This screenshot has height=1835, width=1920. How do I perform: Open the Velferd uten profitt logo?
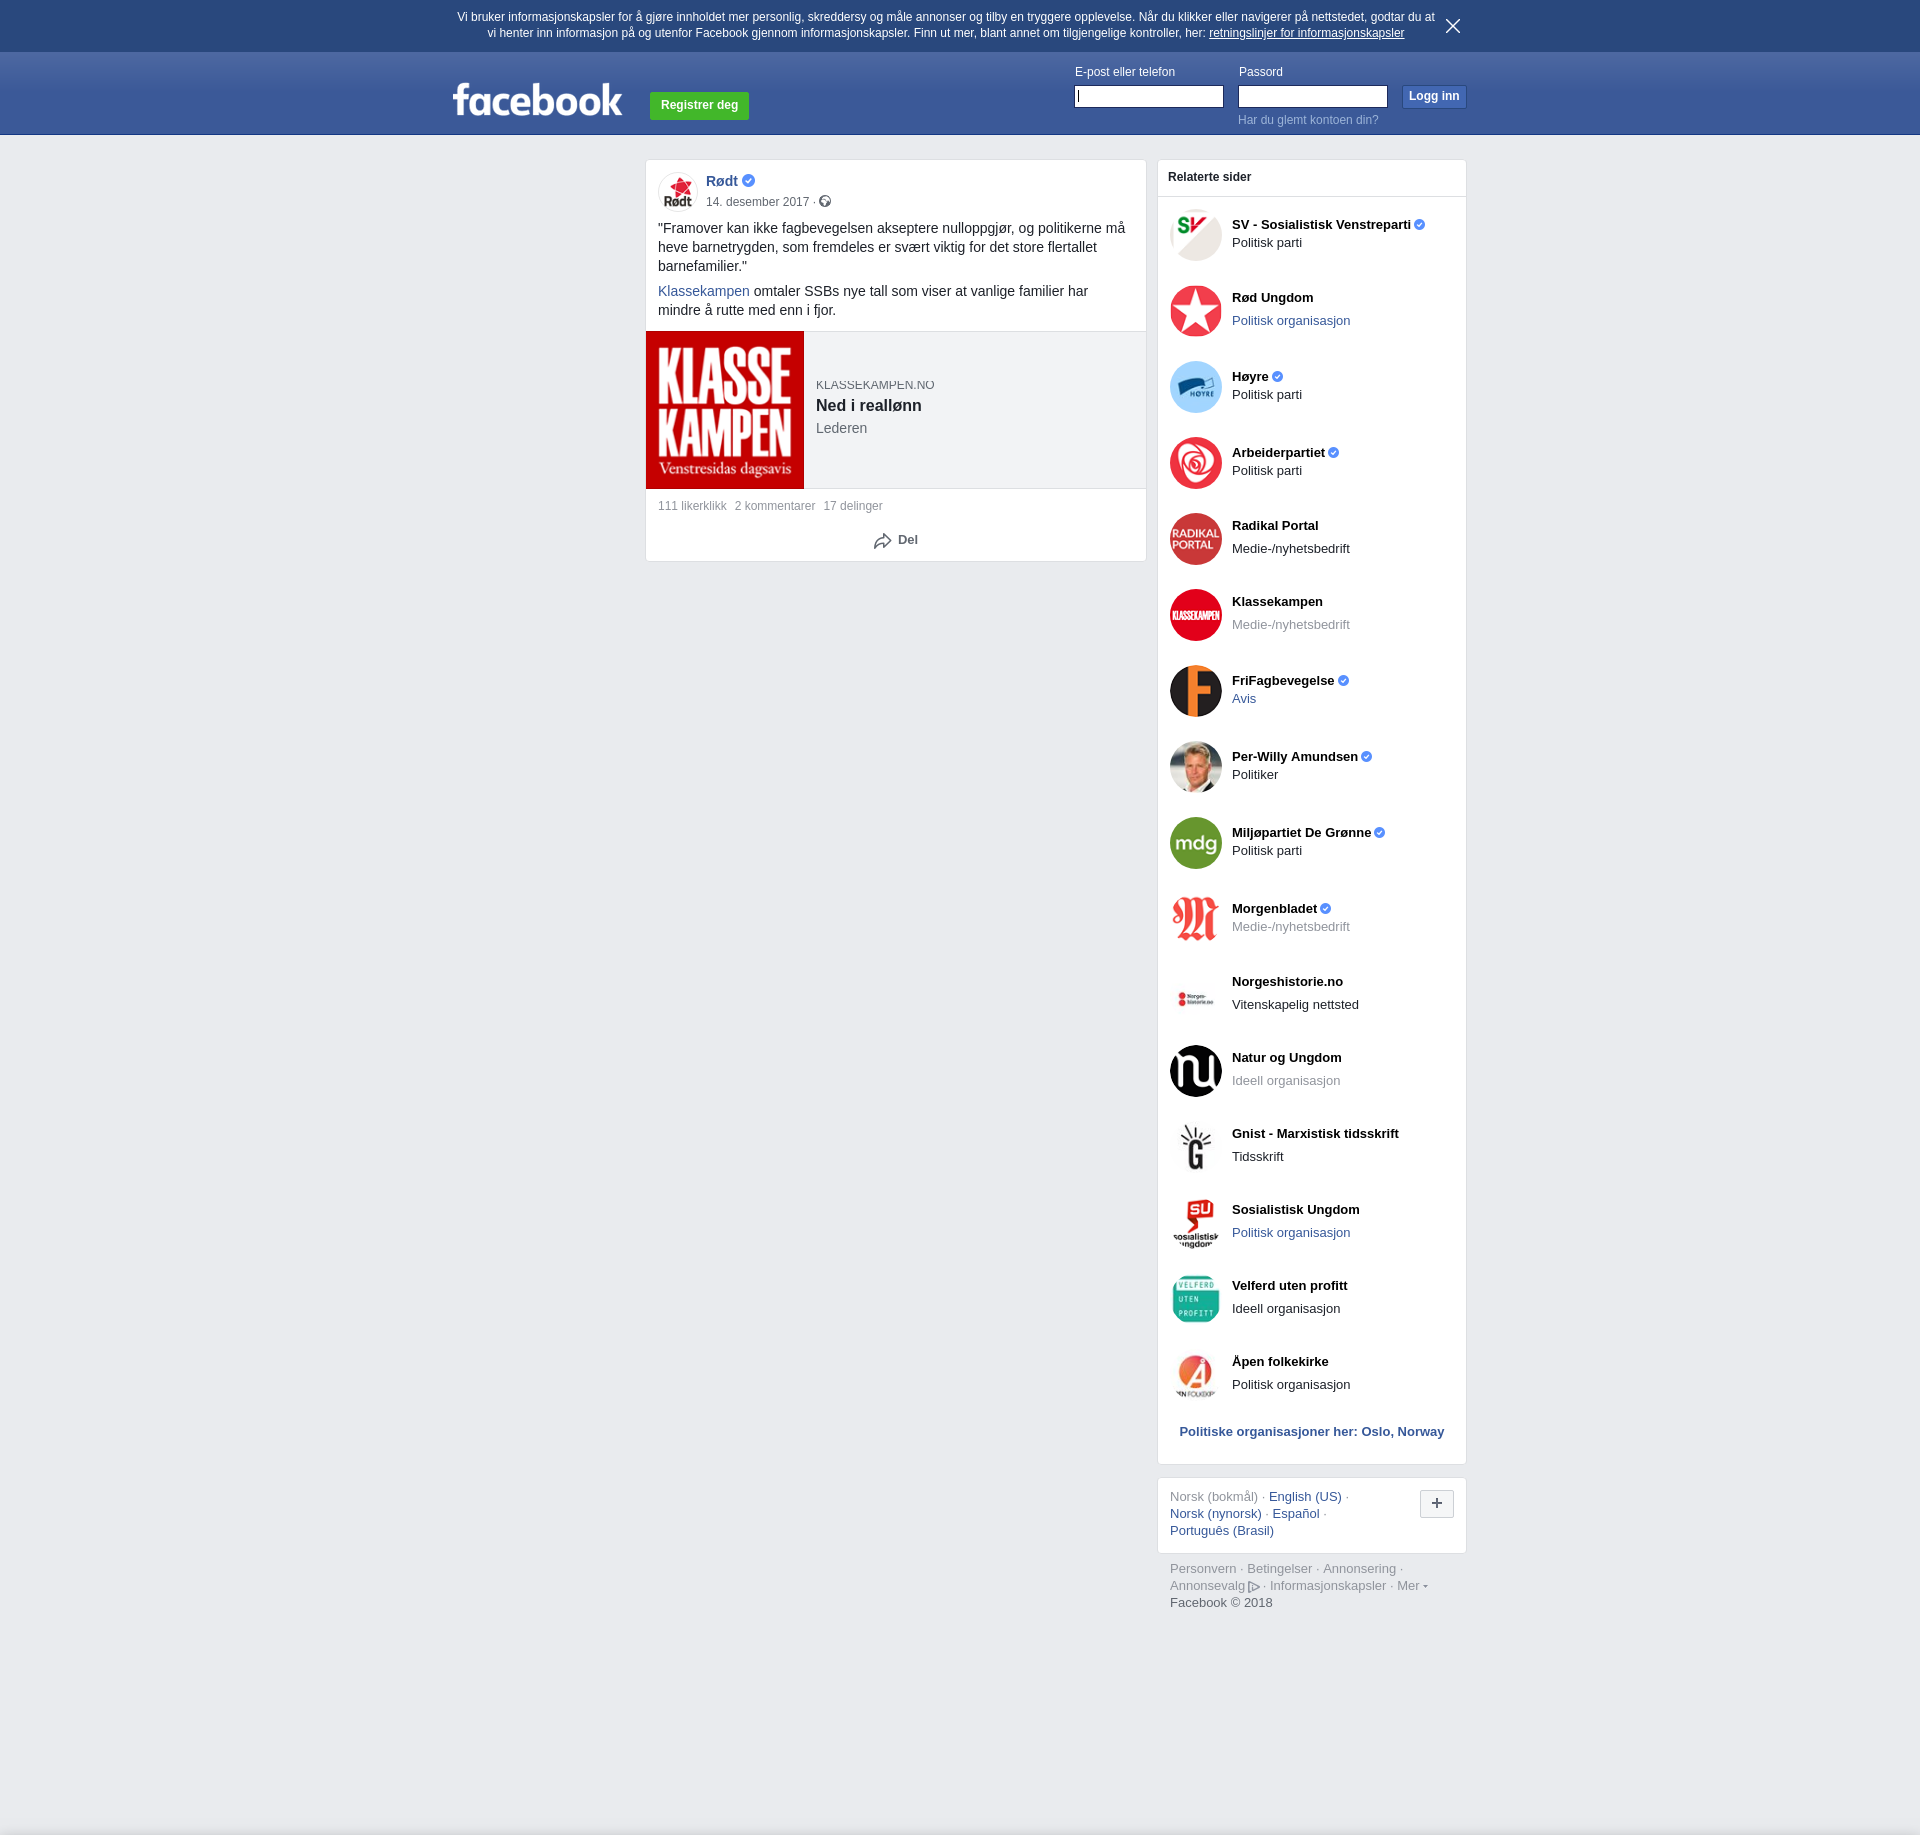click(x=1196, y=1299)
